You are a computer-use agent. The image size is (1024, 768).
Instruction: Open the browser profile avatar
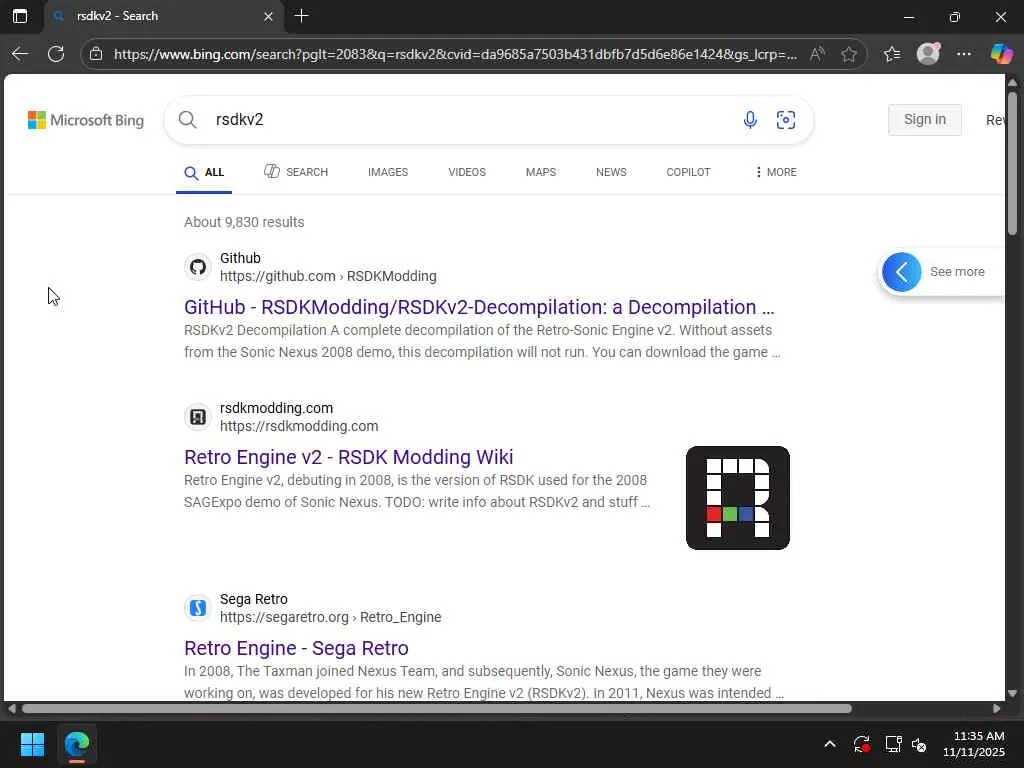pyautogui.click(x=928, y=54)
